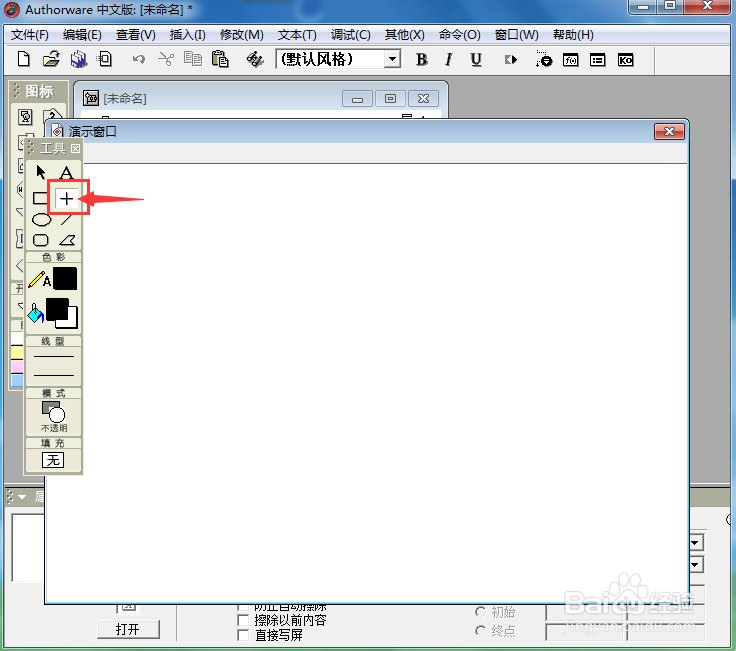Click the pencil text color swatch
Screen dimensions: 736x651
click(x=65, y=279)
